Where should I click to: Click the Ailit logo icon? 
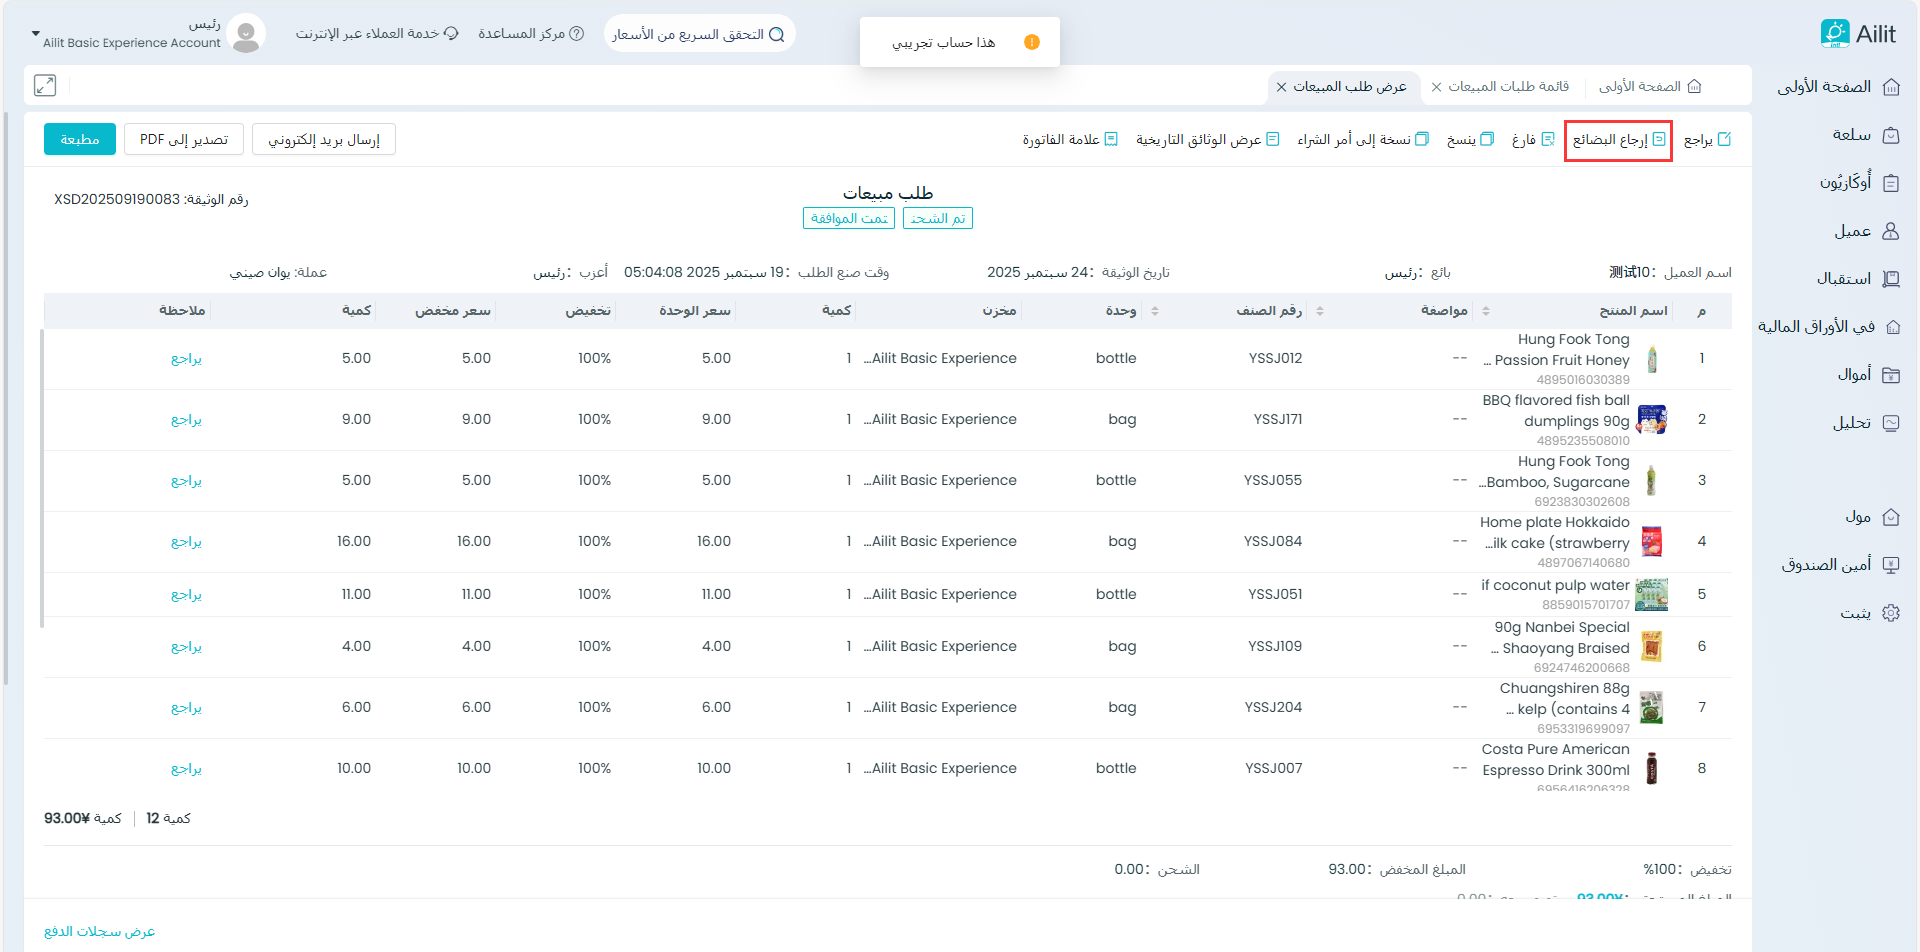1834,33
